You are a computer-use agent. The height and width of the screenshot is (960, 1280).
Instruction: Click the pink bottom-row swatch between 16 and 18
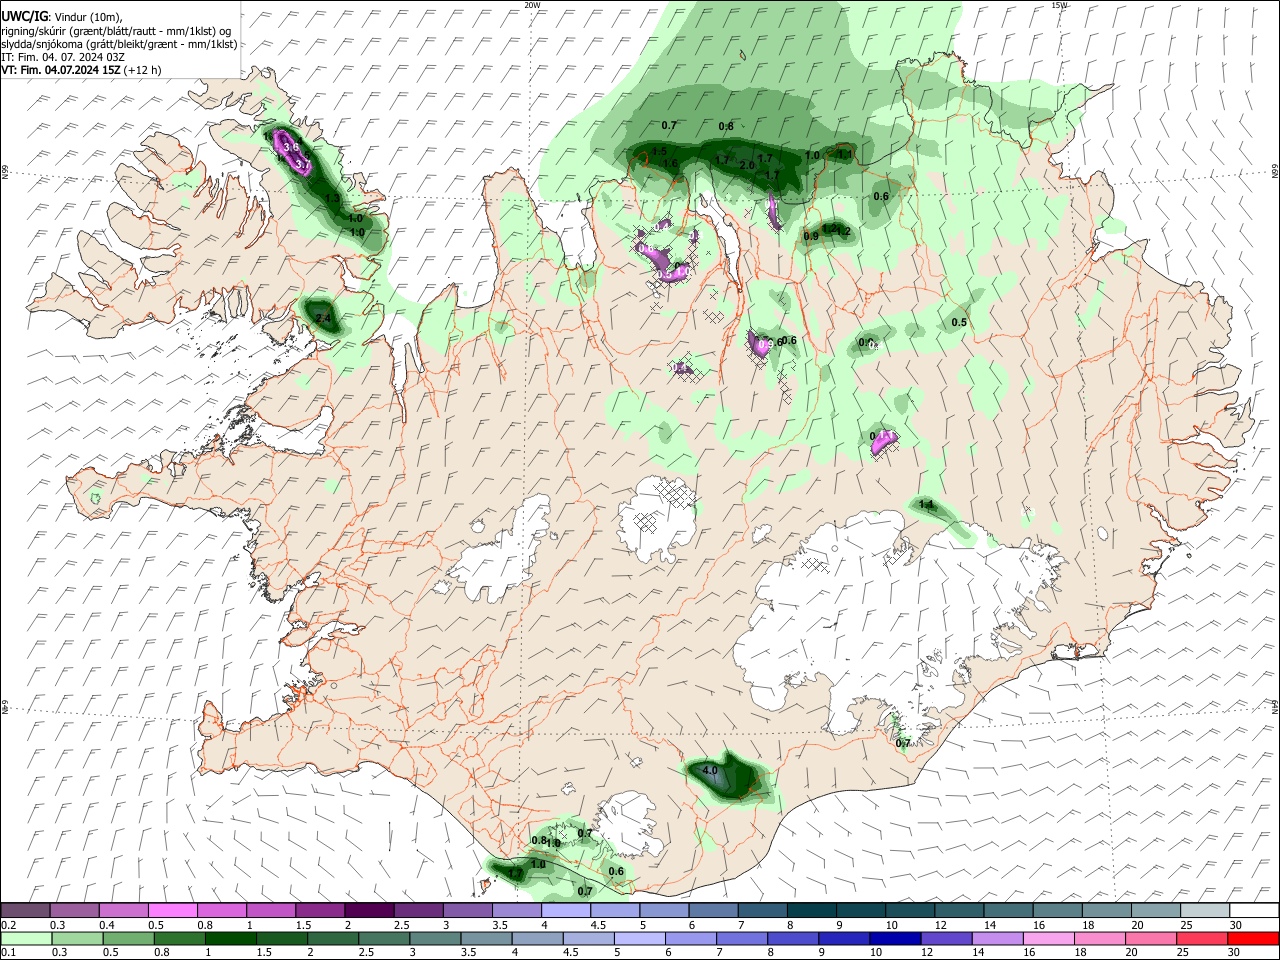1048,939
